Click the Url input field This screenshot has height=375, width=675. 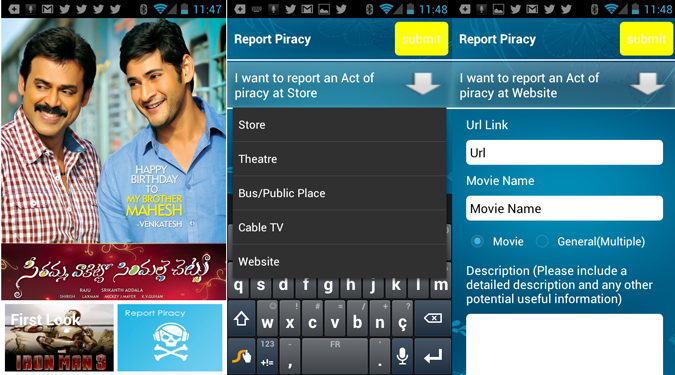click(564, 152)
